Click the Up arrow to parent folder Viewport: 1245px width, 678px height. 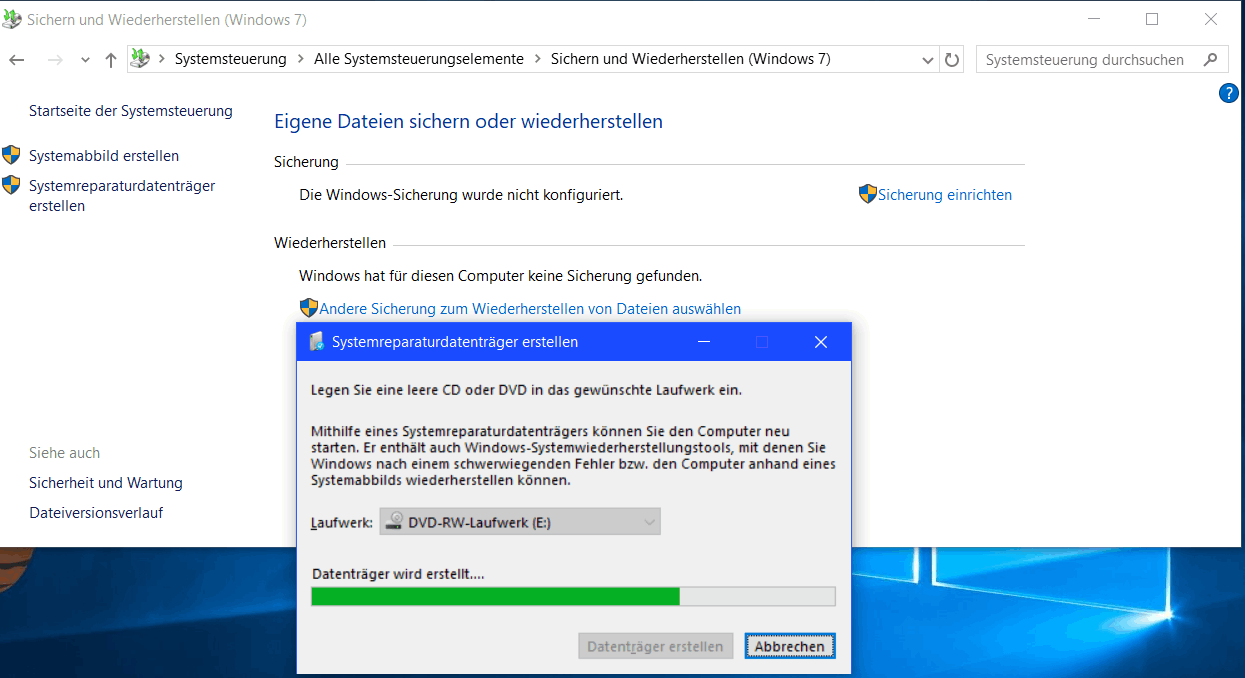click(x=110, y=60)
